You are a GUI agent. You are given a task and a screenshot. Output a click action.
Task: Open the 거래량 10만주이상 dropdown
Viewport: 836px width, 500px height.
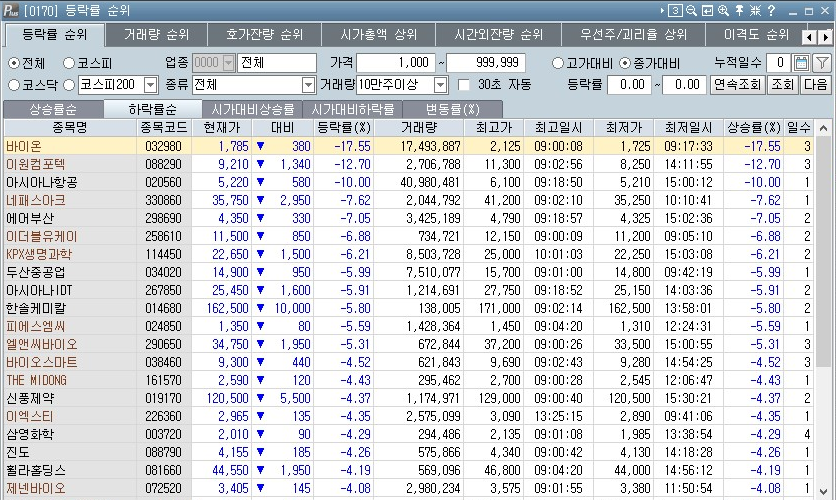point(440,85)
